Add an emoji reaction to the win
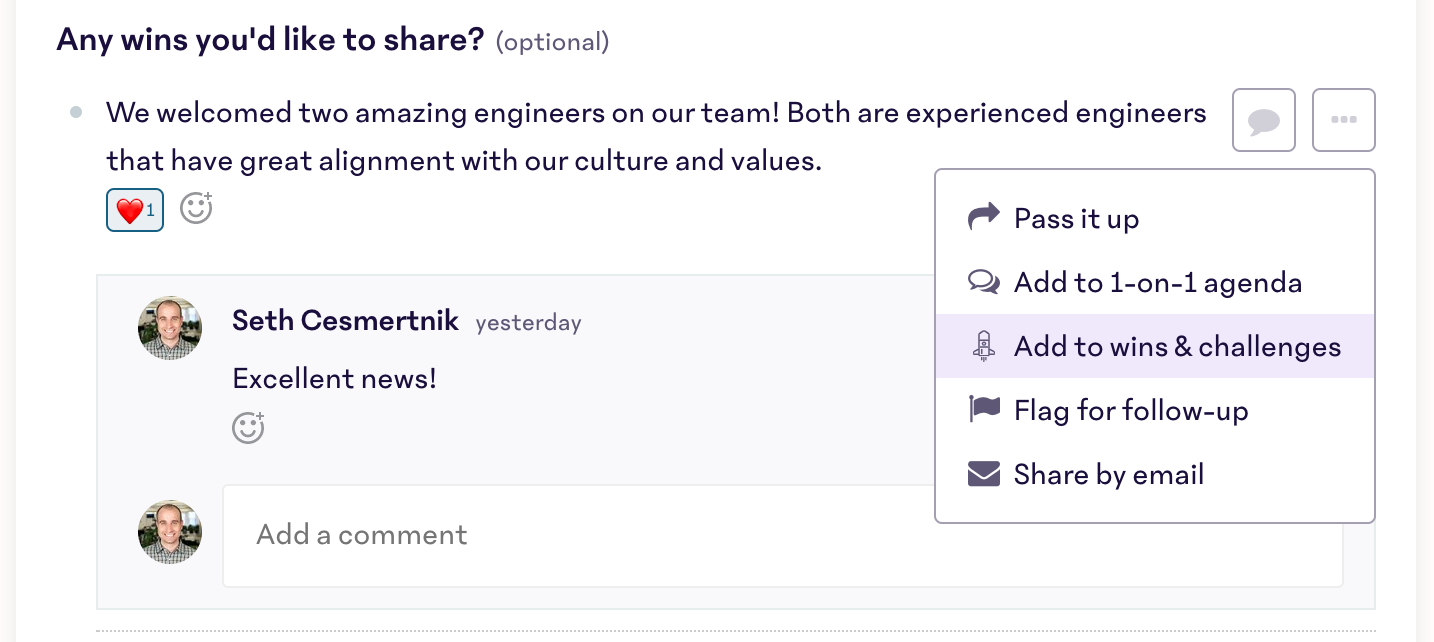 coord(196,208)
